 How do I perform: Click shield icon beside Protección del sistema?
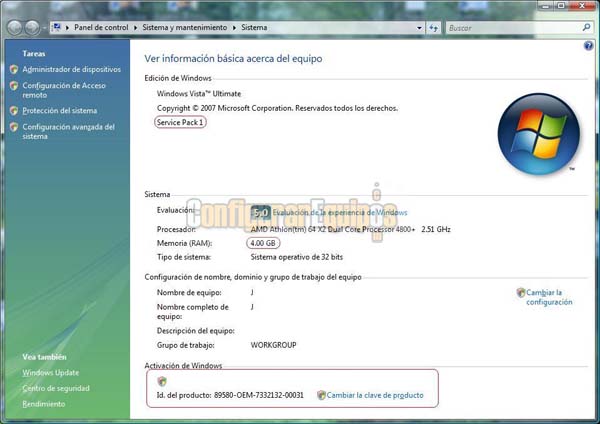pyautogui.click(x=14, y=111)
